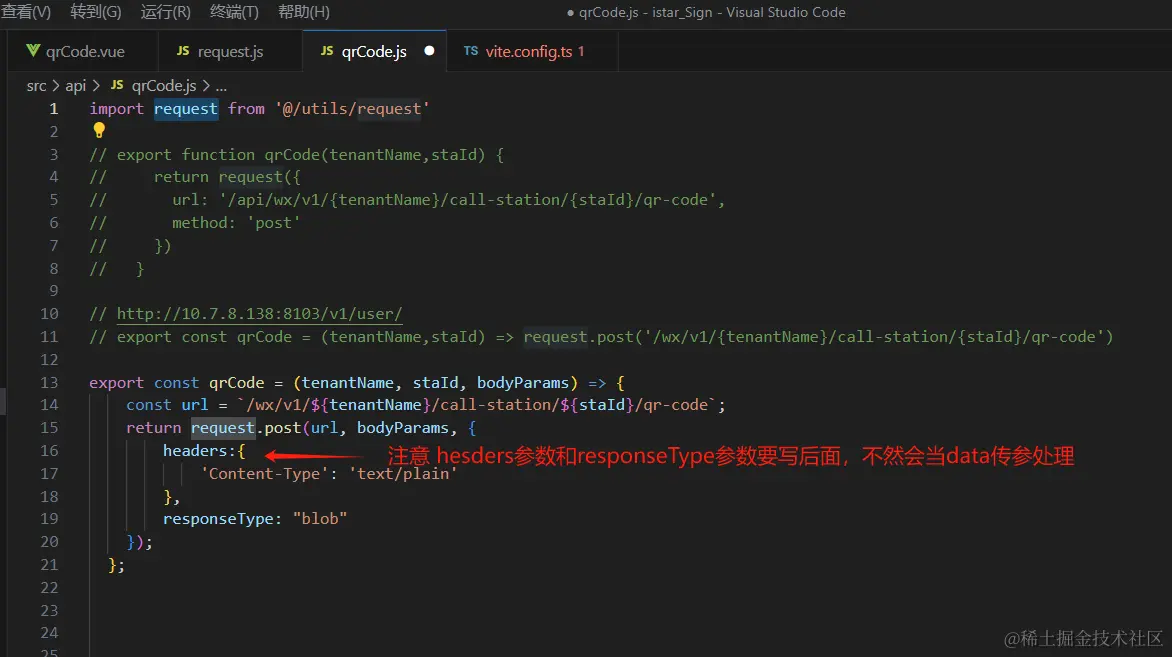Image resolution: width=1172 pixels, height=657 pixels.
Task: Click the 'return' keyword on line 15
Action: coord(154,428)
